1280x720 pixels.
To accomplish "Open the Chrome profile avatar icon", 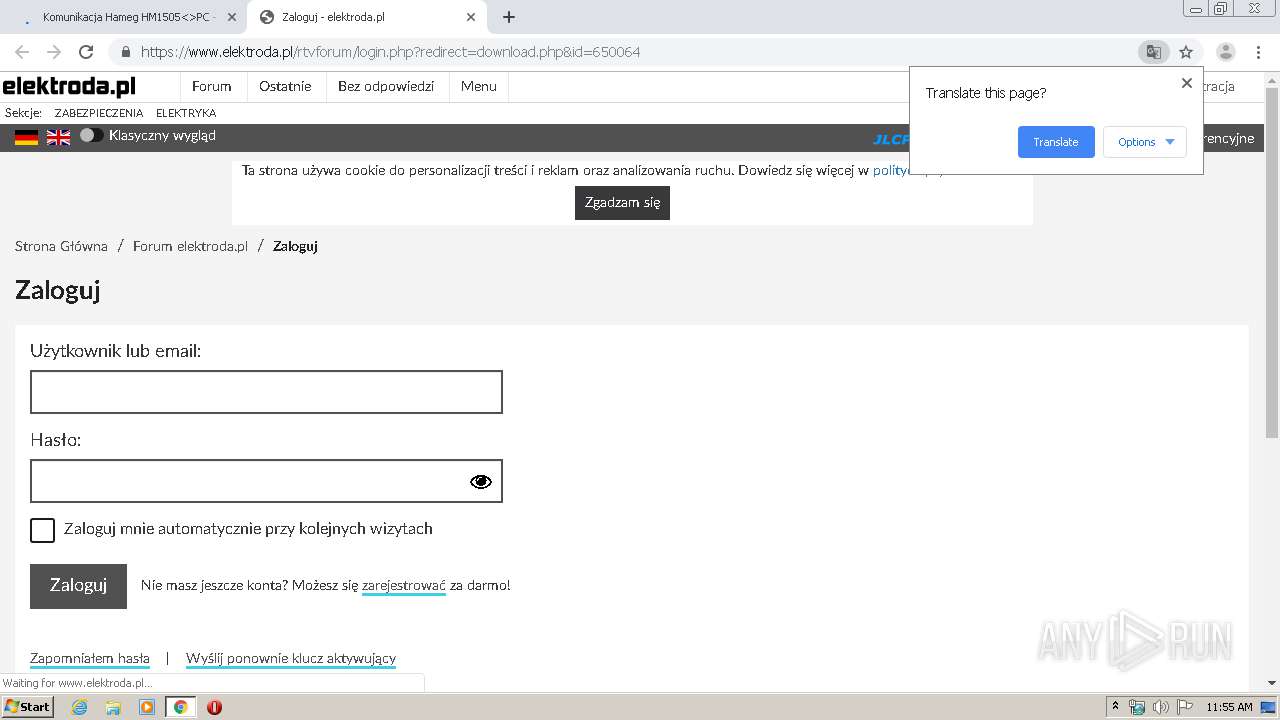I will click(x=1225, y=52).
